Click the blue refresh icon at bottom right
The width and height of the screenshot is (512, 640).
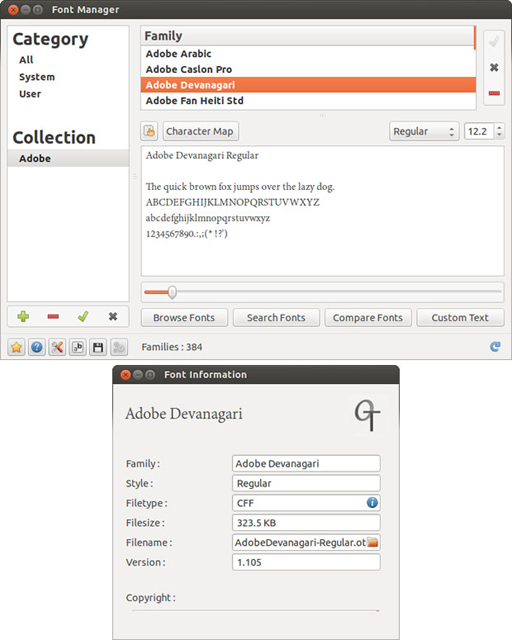click(495, 347)
